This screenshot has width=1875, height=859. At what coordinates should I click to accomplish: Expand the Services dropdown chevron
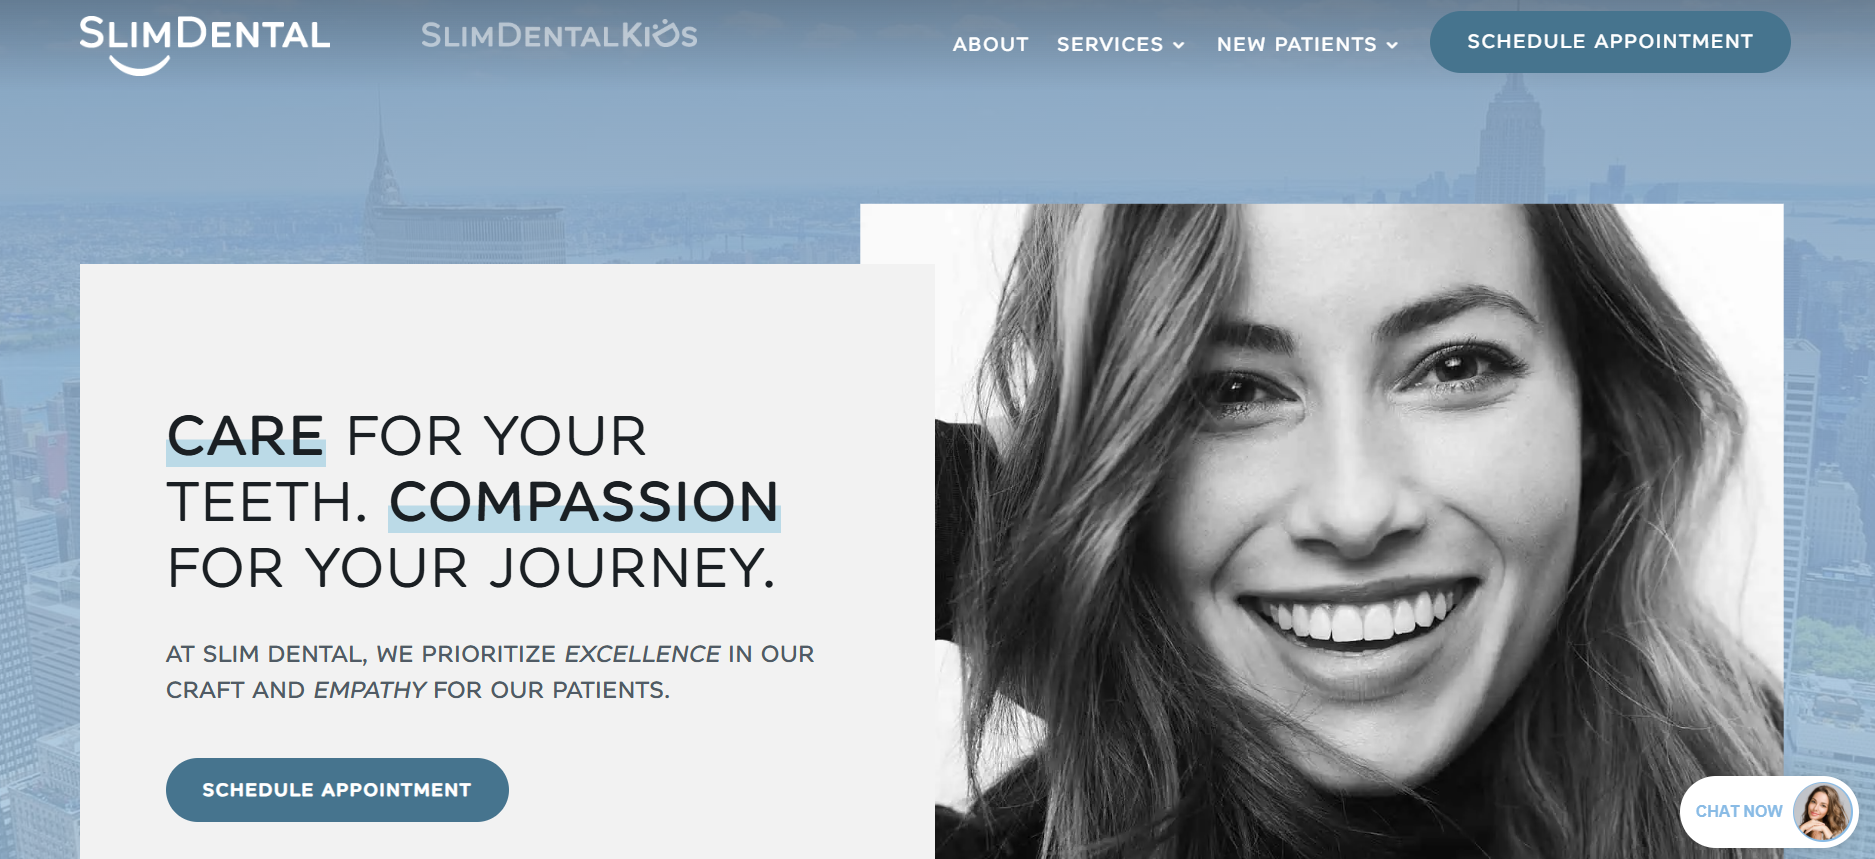pos(1179,45)
